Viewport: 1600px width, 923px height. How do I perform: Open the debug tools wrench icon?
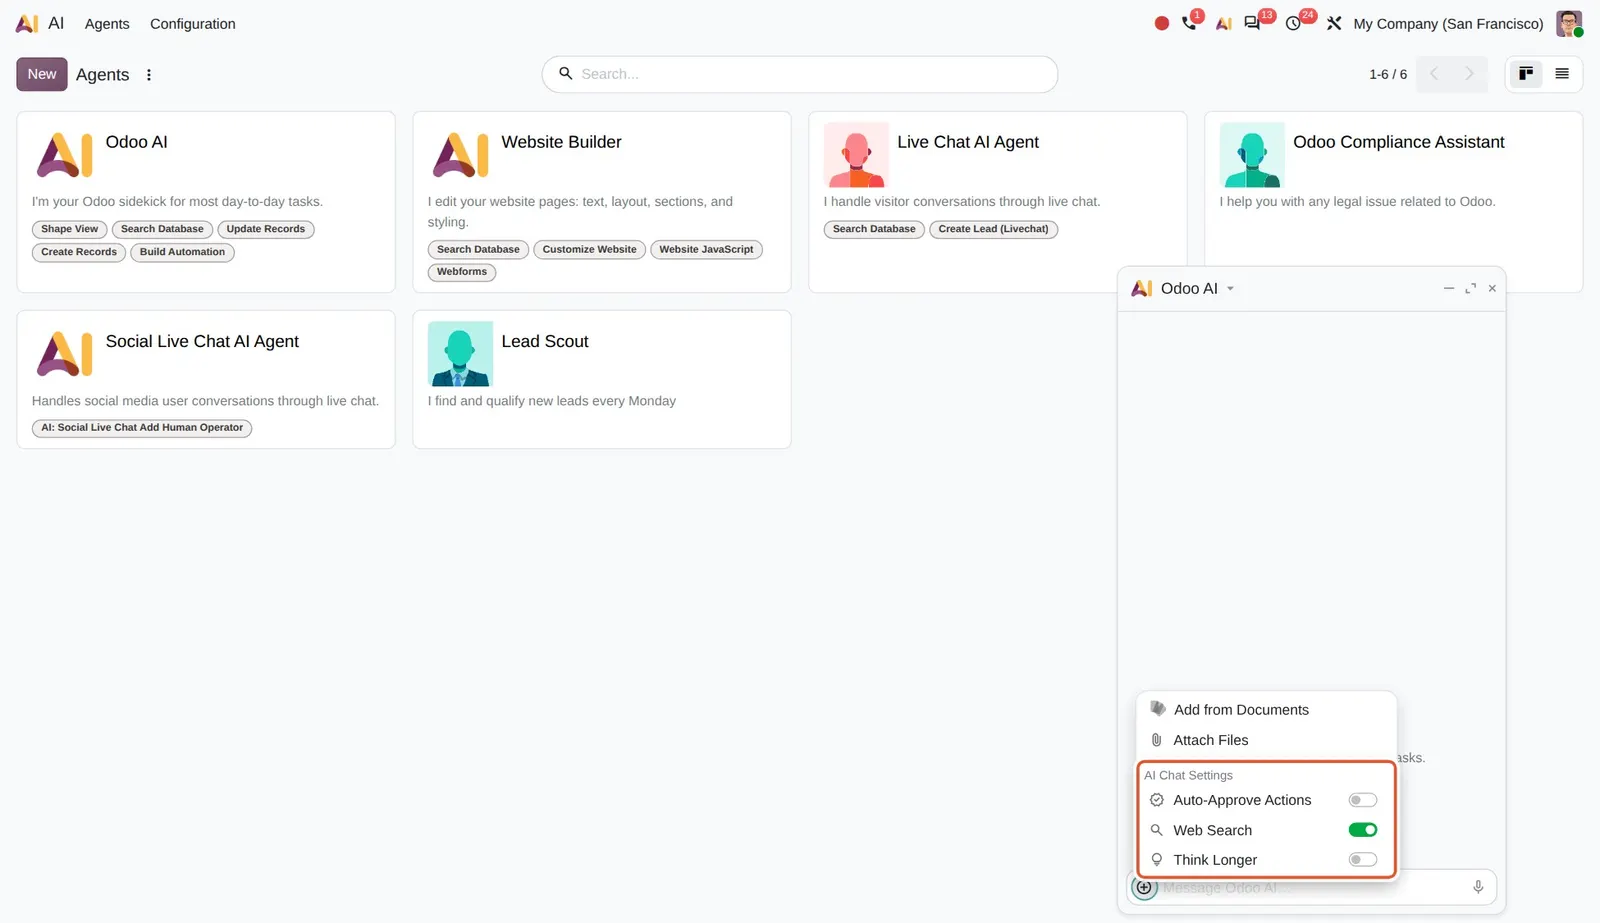(x=1334, y=23)
